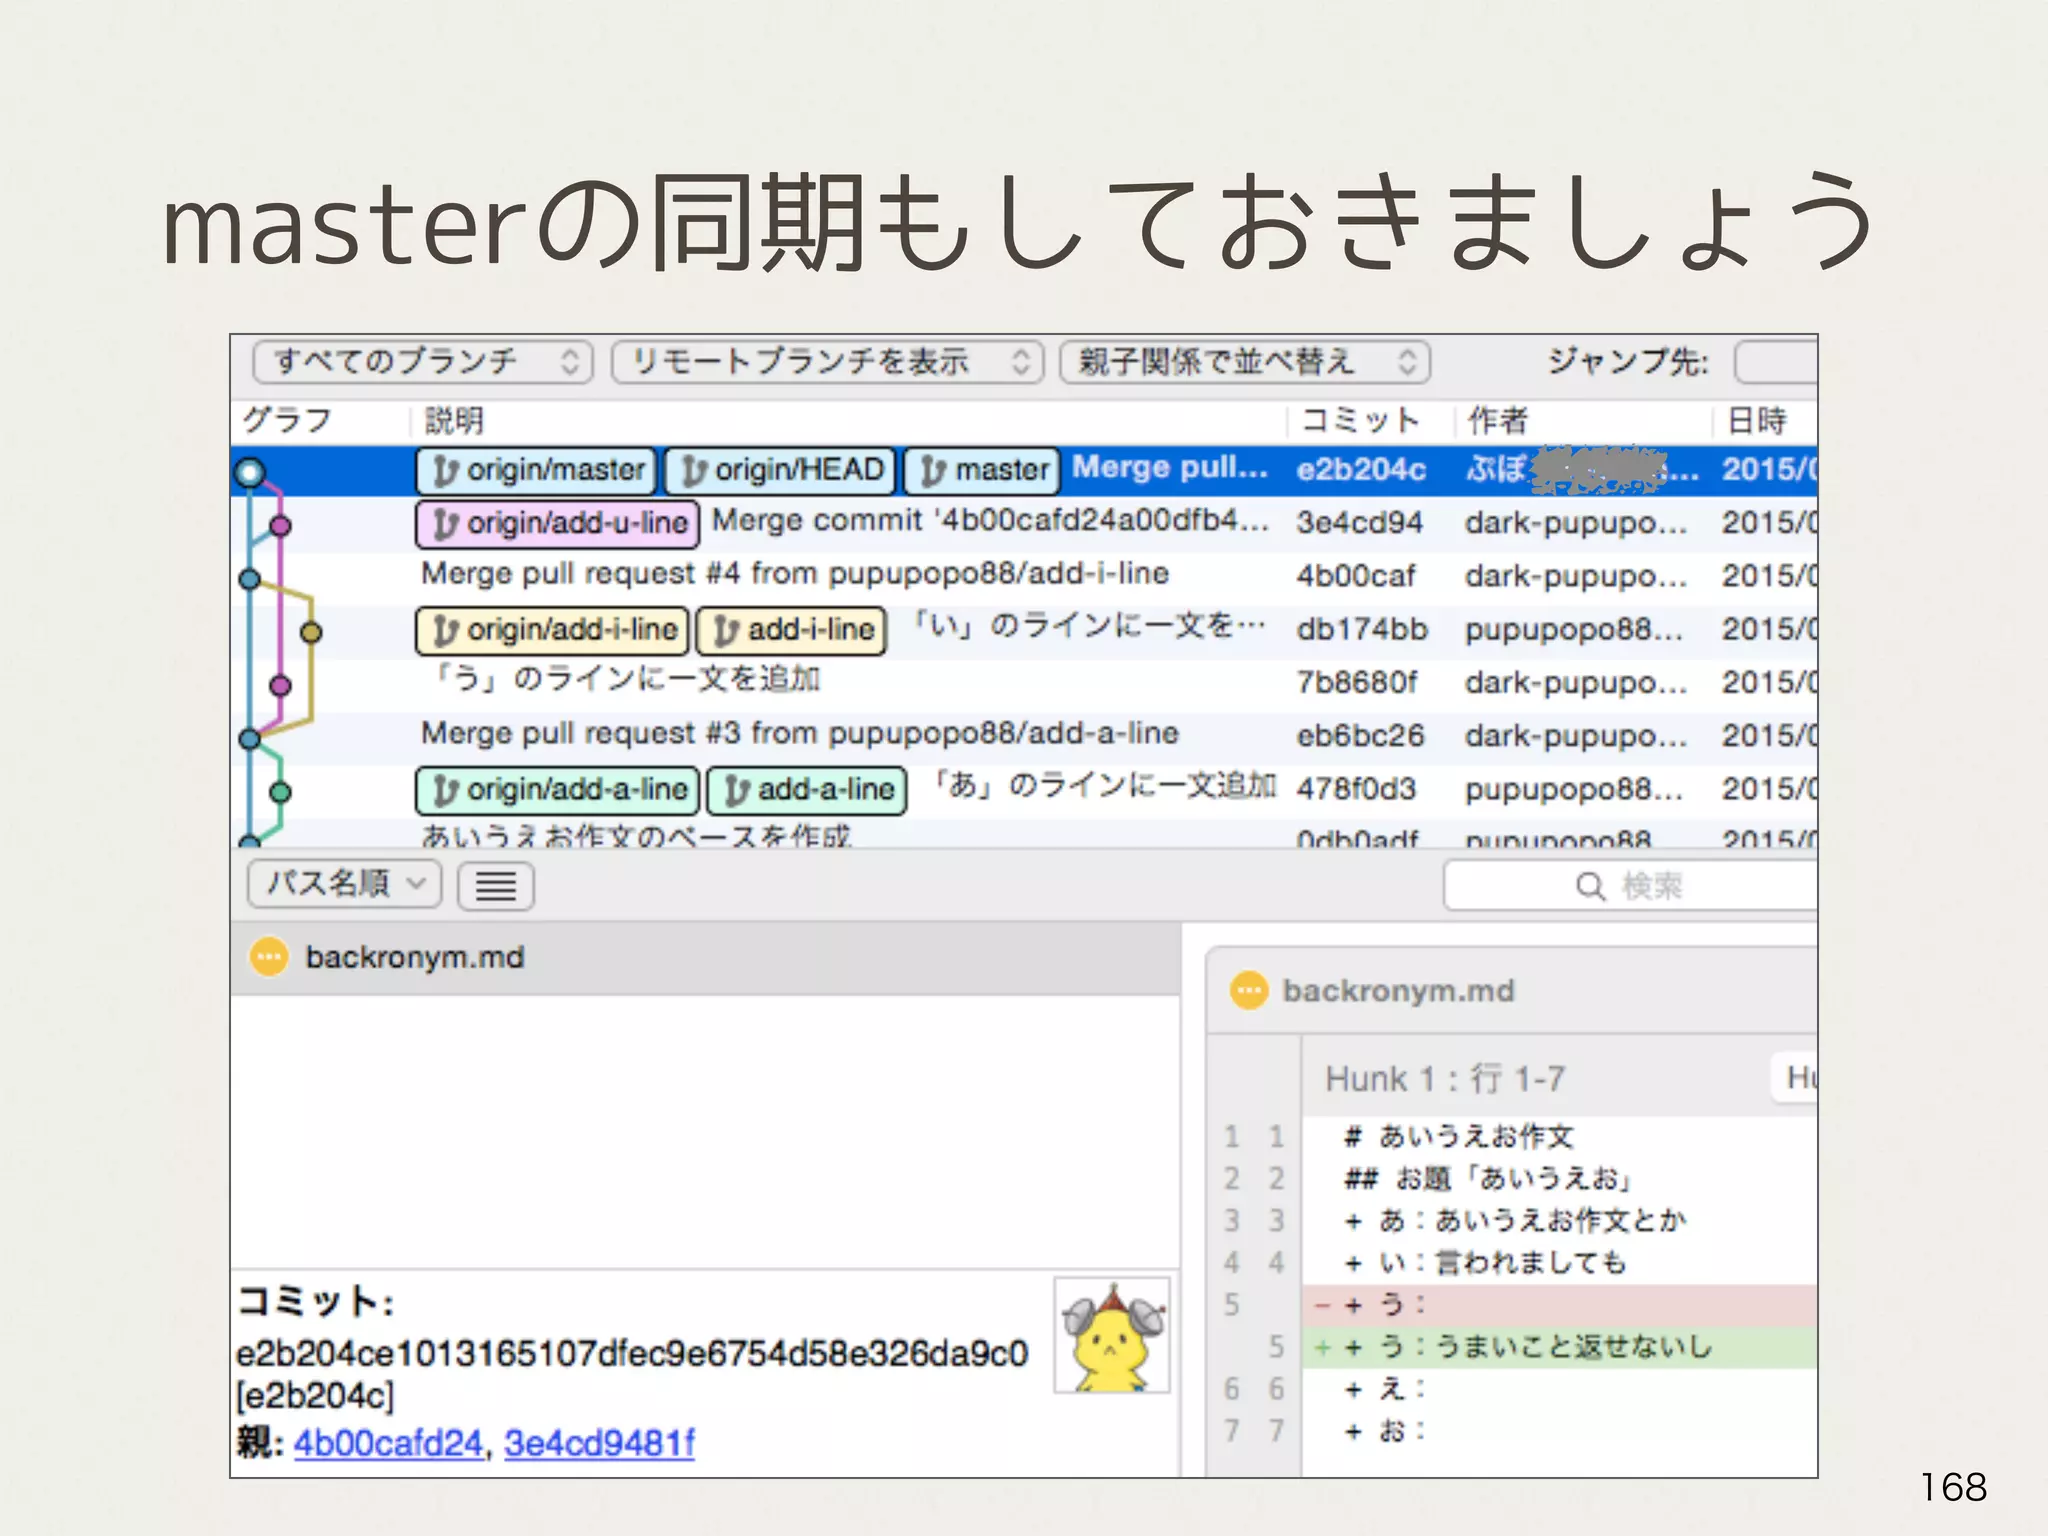The image size is (2048, 1536).
Task: Click the local master branch tag
Action: pyautogui.click(x=982, y=470)
